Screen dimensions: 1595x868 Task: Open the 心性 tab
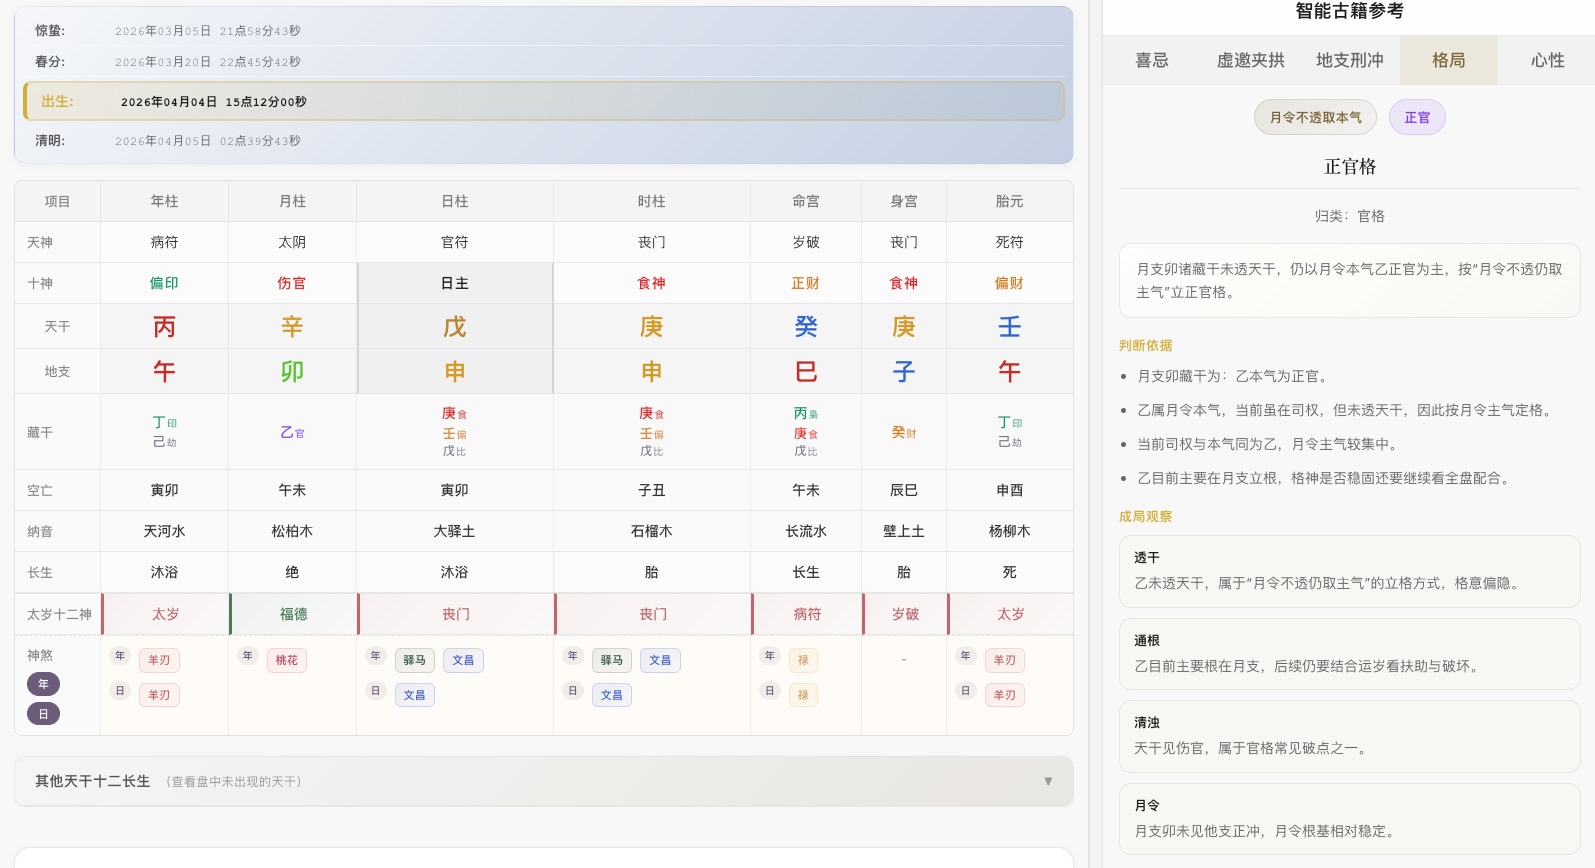pyautogui.click(x=1546, y=61)
